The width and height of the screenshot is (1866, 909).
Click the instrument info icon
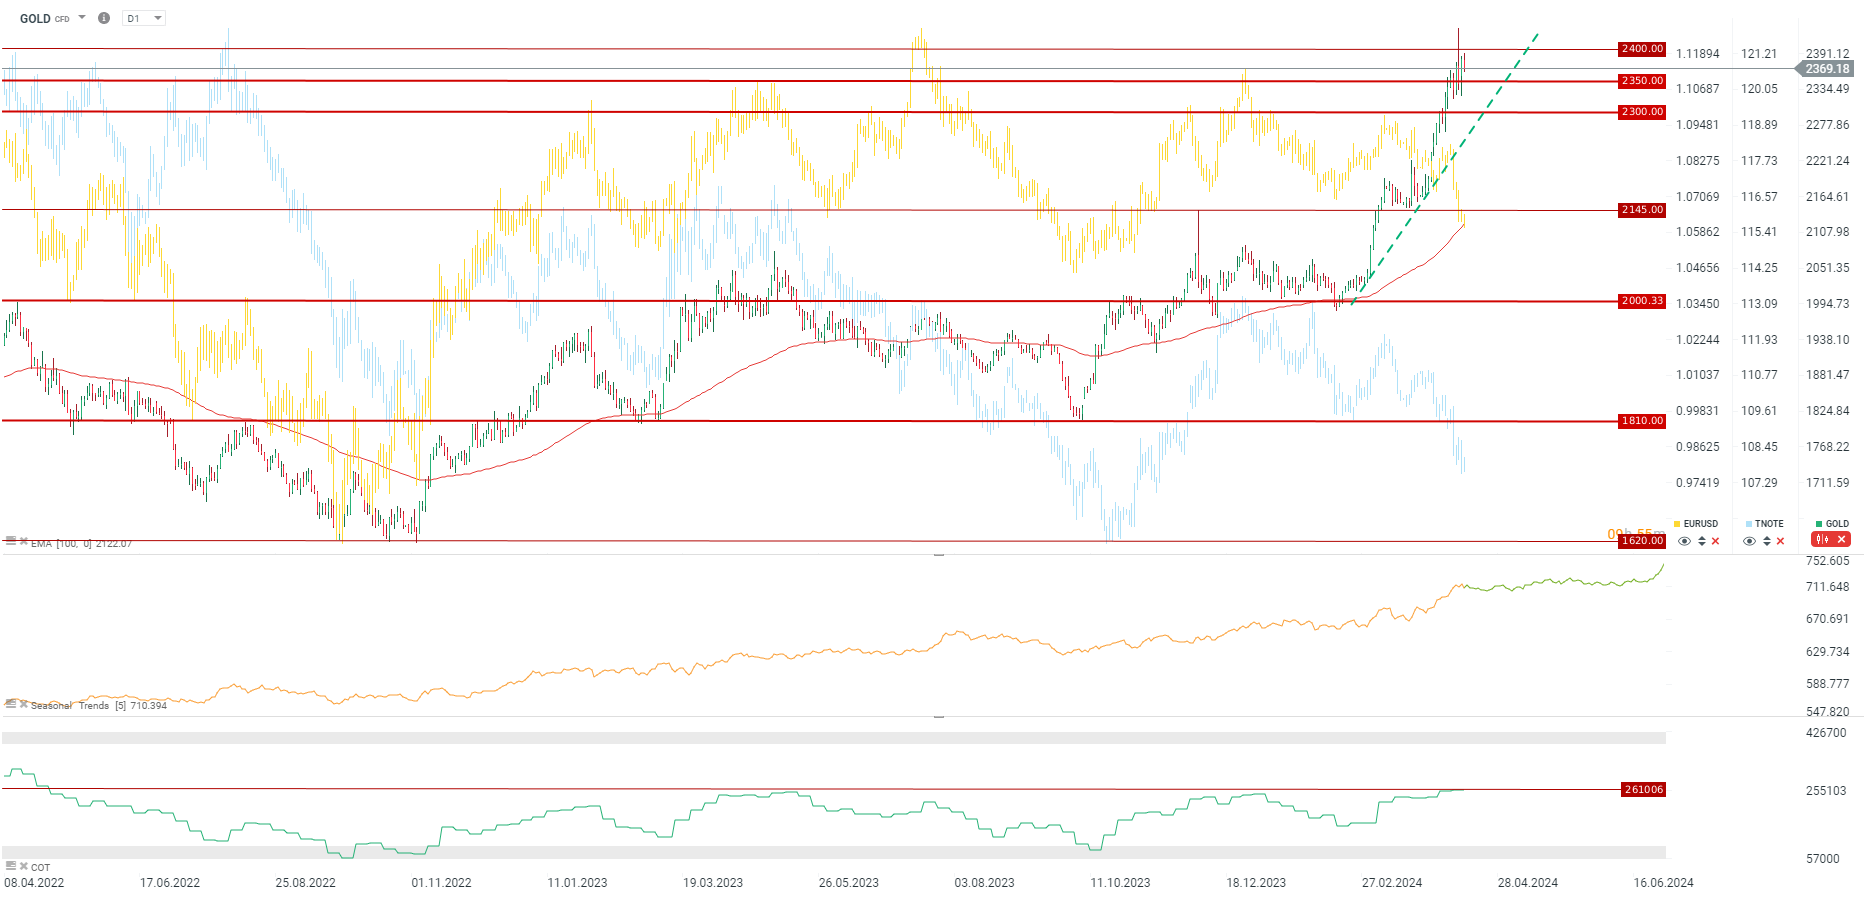(104, 18)
